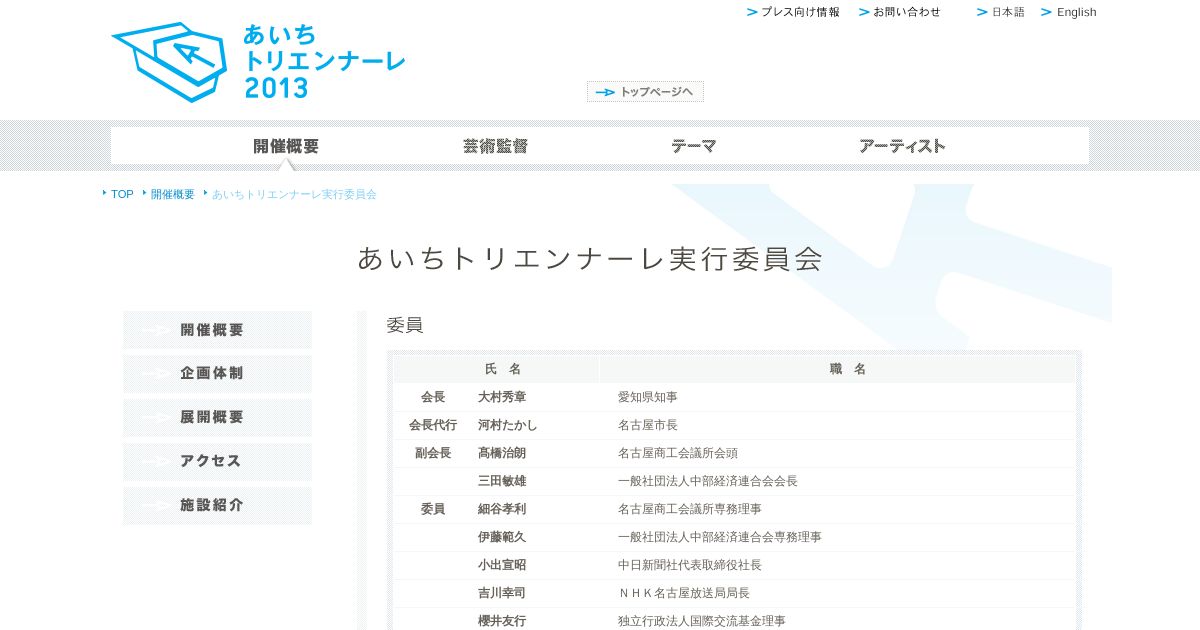Click title 名古屋商工会議所専務理事
Screen dimensions: 1200x630
[x=690, y=509]
